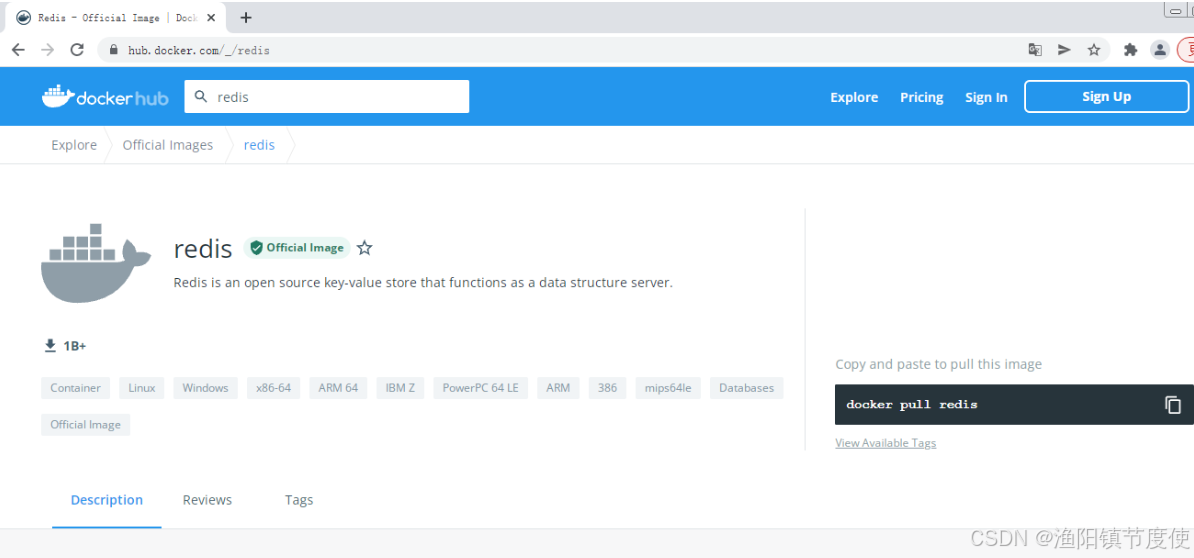This screenshot has width=1194, height=558.
Task: Bookmark this page with star icon
Action: click(x=1094, y=50)
